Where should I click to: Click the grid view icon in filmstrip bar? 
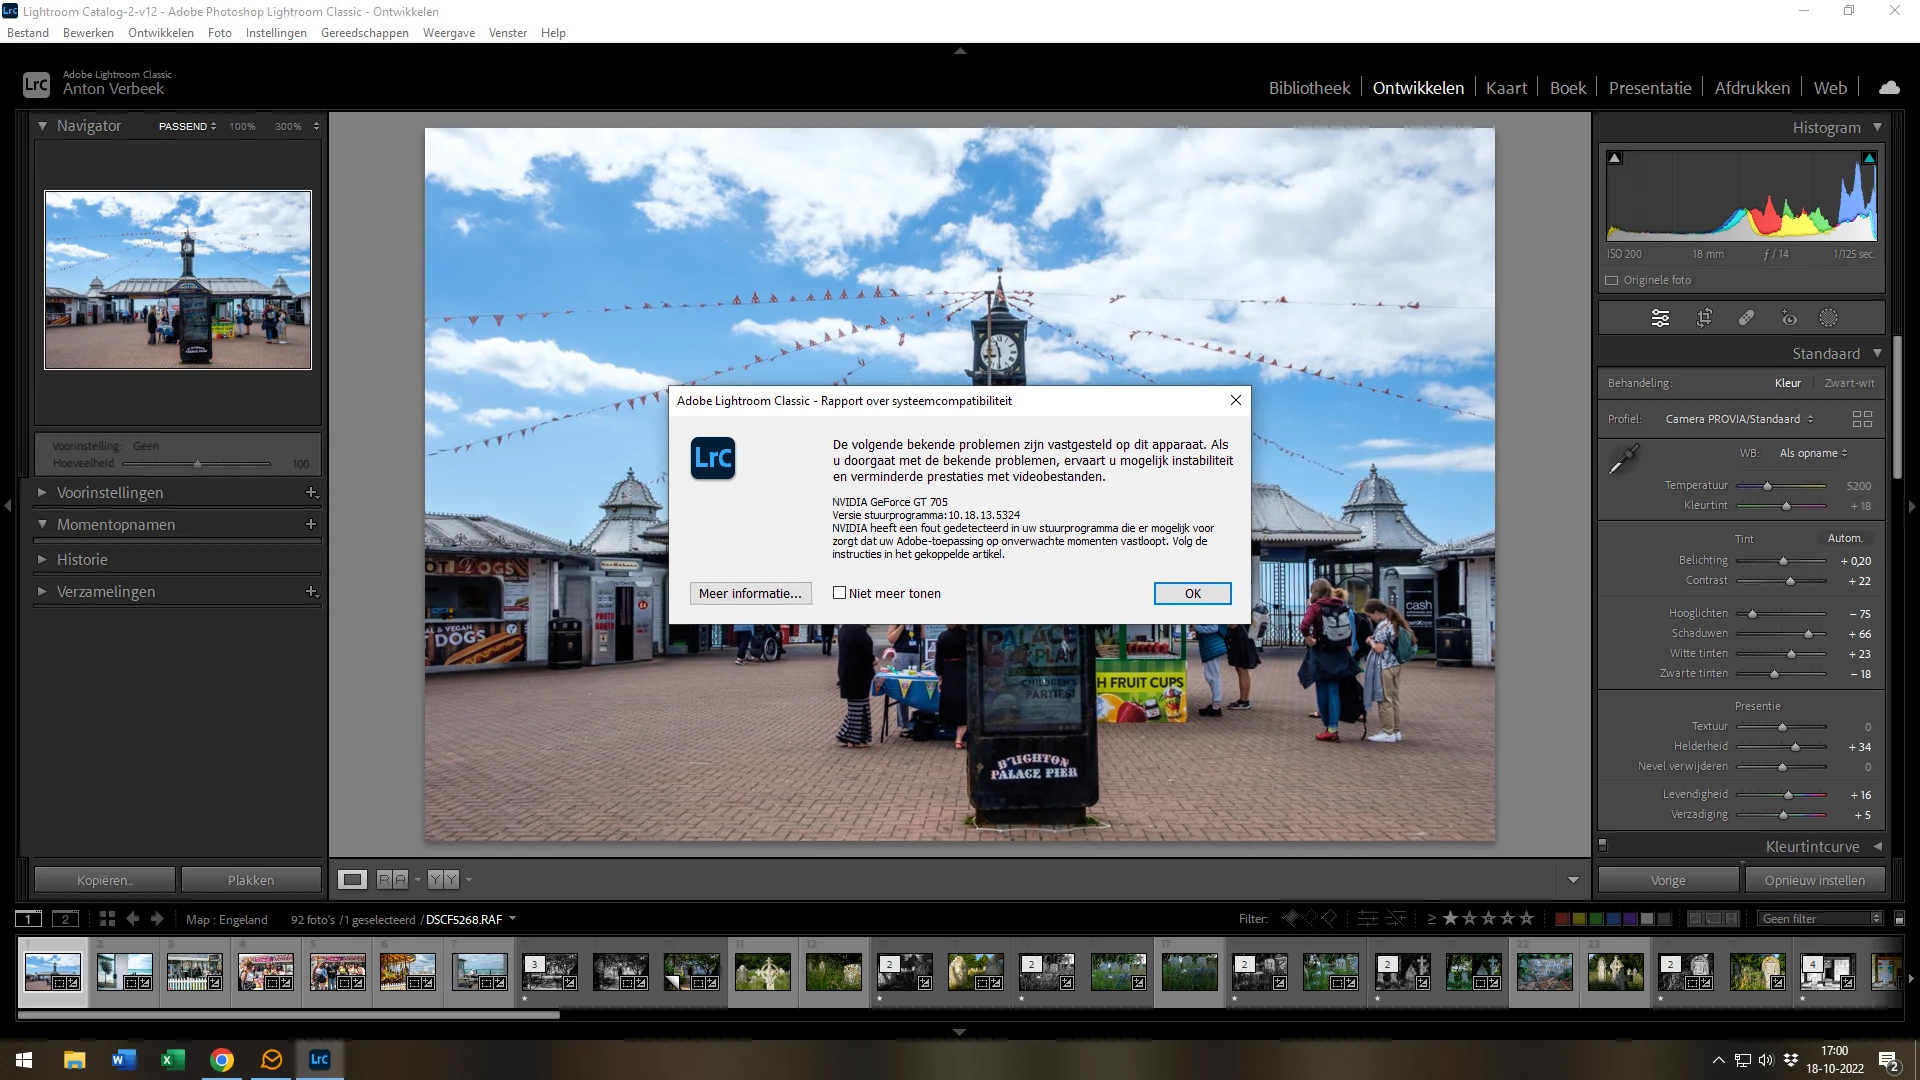tap(107, 919)
